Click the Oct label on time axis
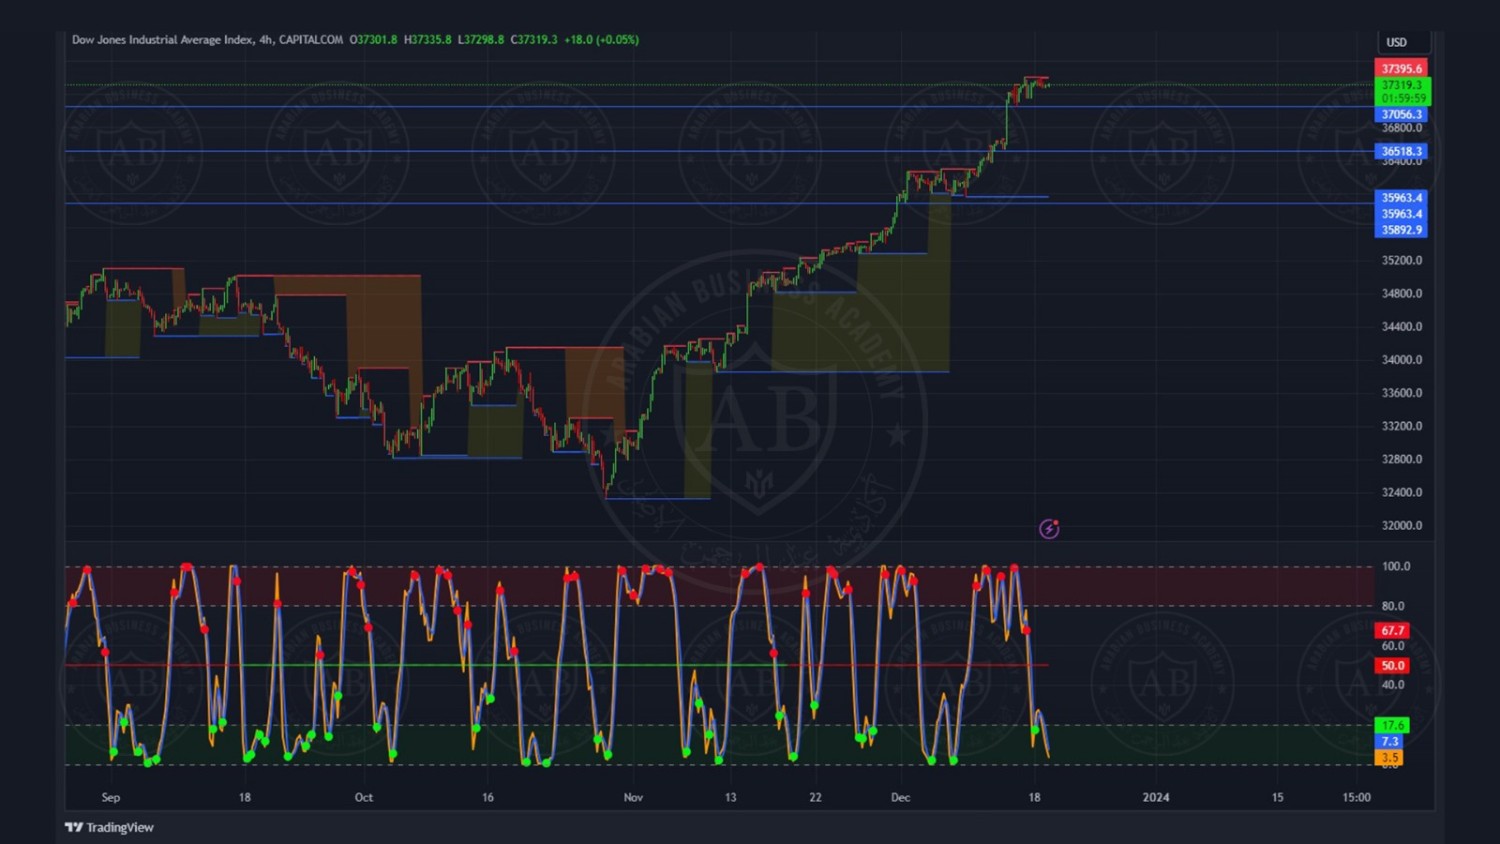 [364, 797]
